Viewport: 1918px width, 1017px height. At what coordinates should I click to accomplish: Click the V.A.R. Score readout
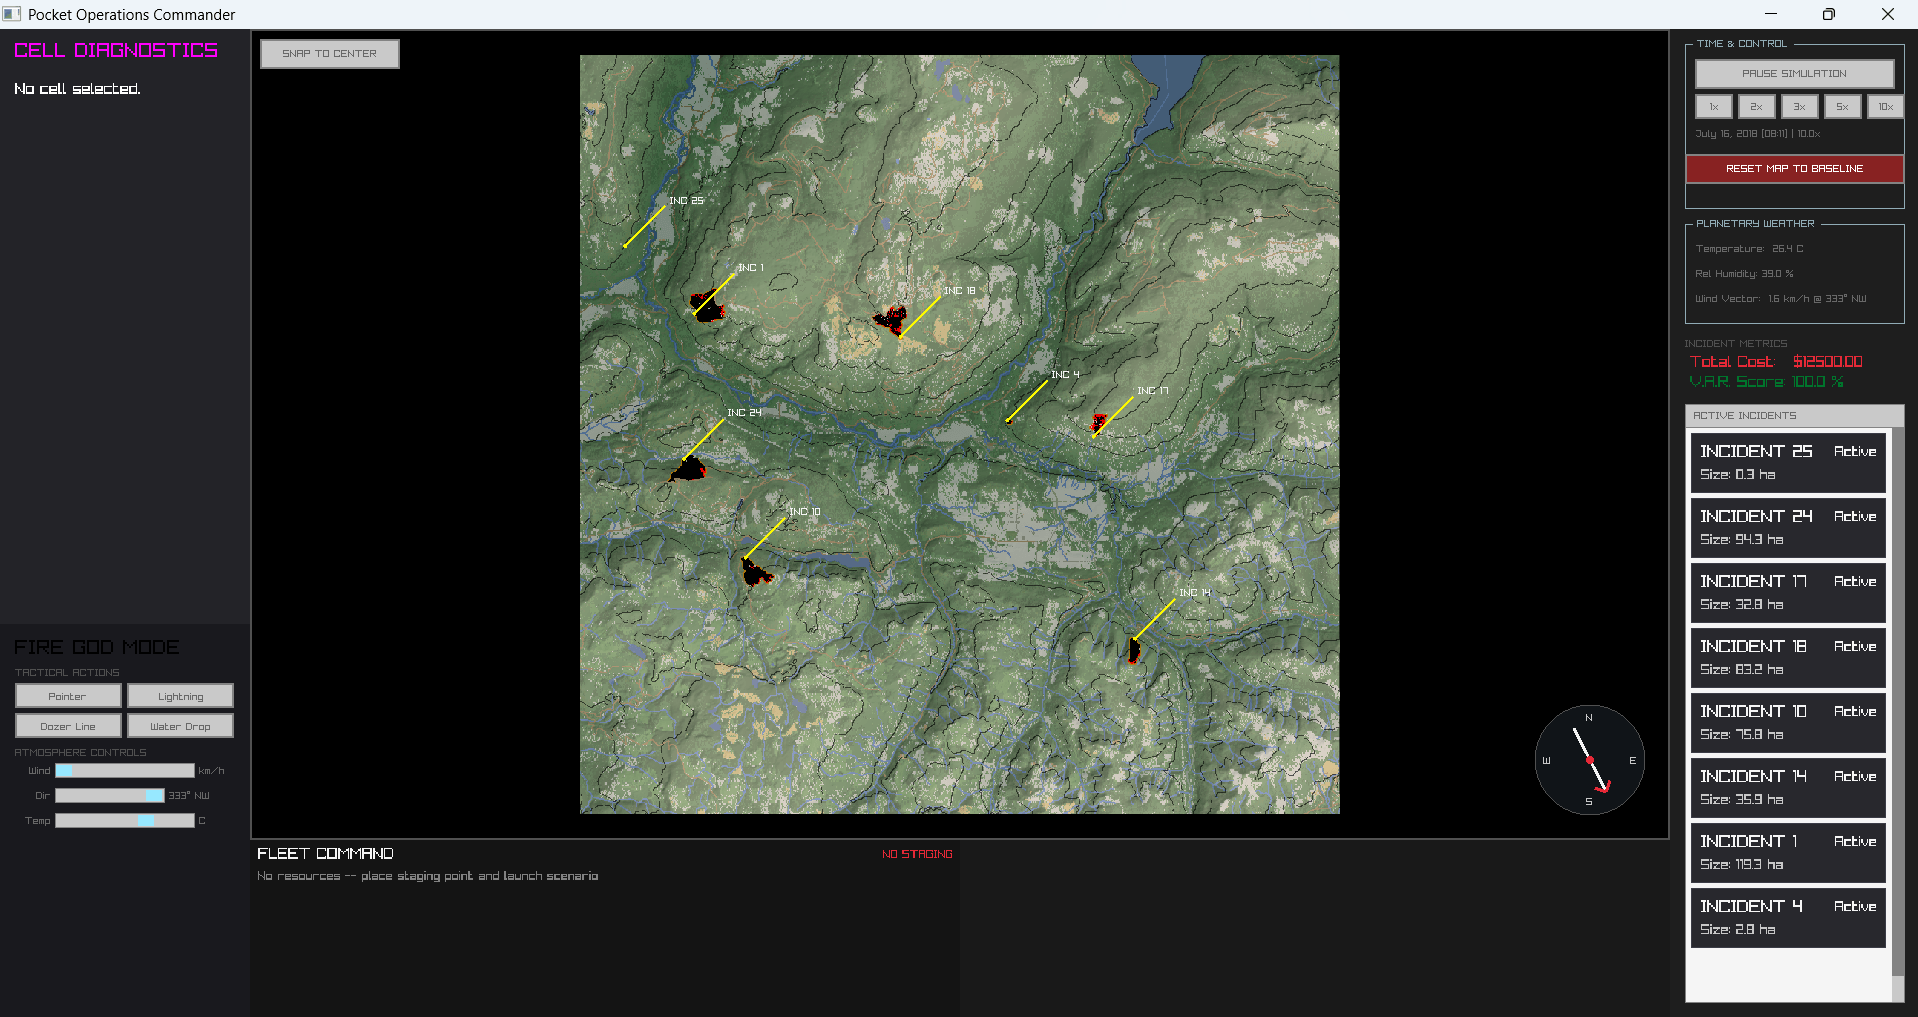1766,382
